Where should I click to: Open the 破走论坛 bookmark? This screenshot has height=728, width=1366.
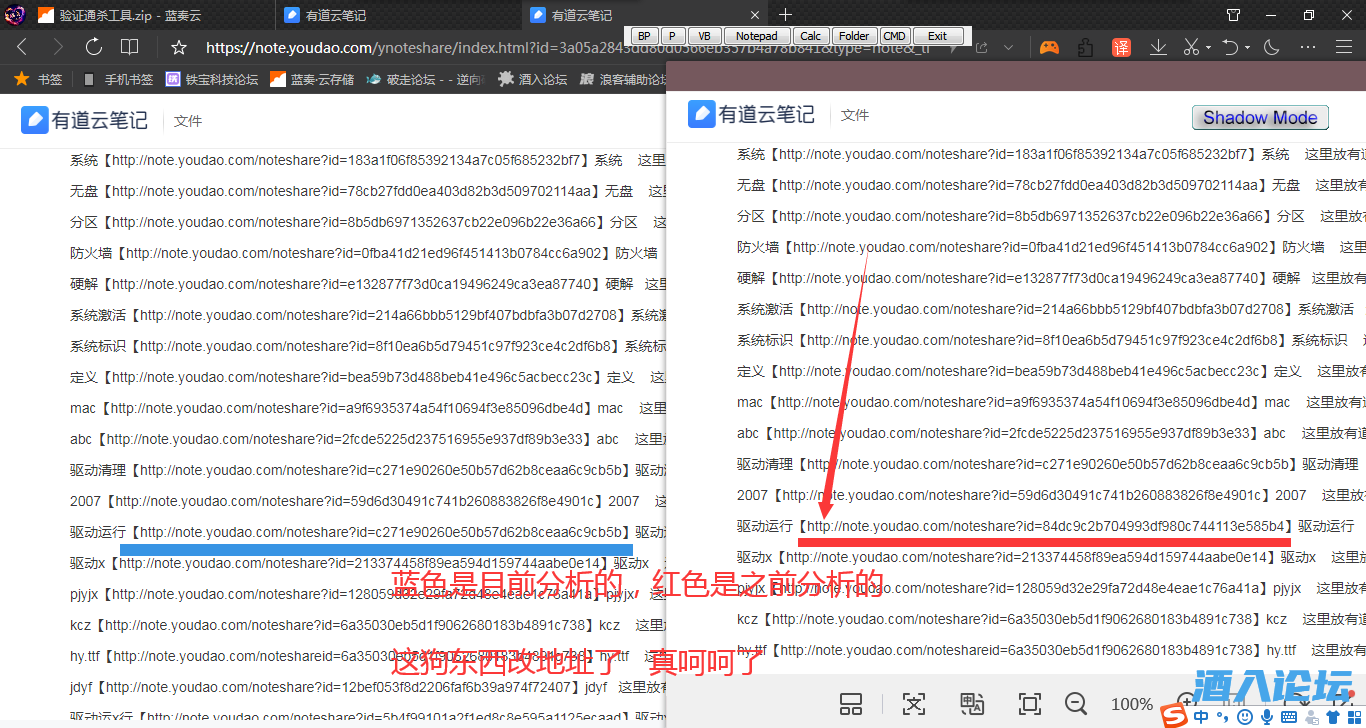click(x=424, y=79)
